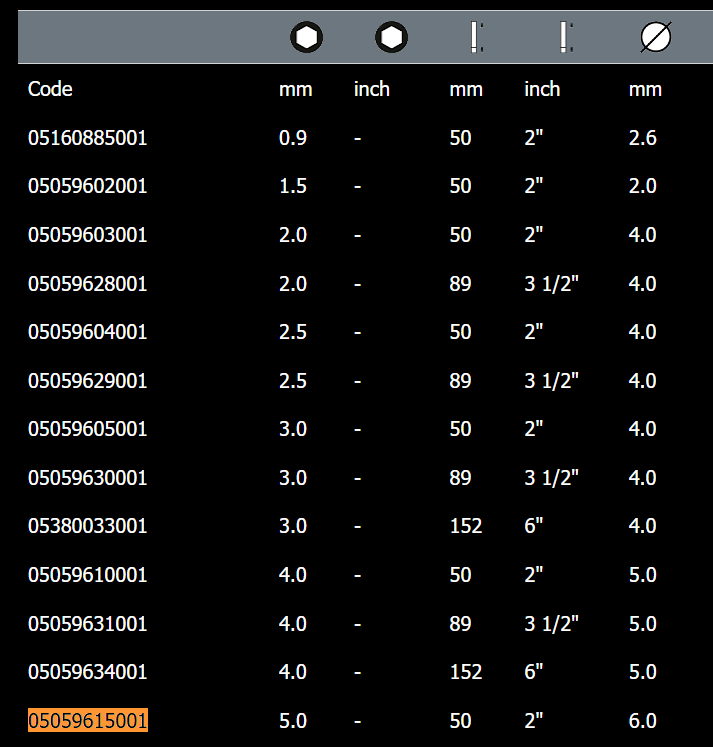Click code 05059610001
Viewport: 713px width, 747px height.
(88, 575)
